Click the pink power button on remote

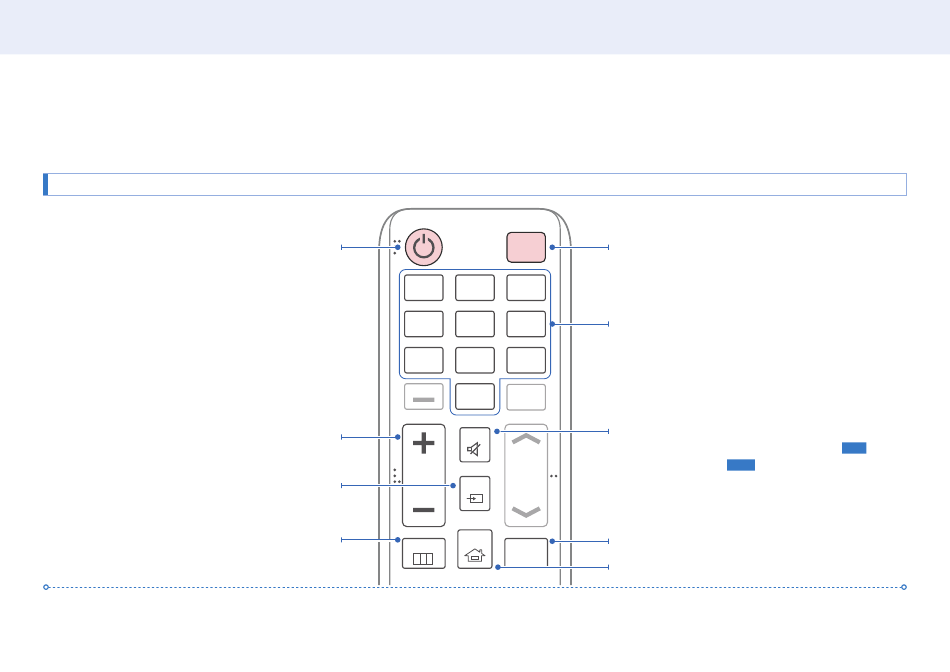(x=424, y=247)
